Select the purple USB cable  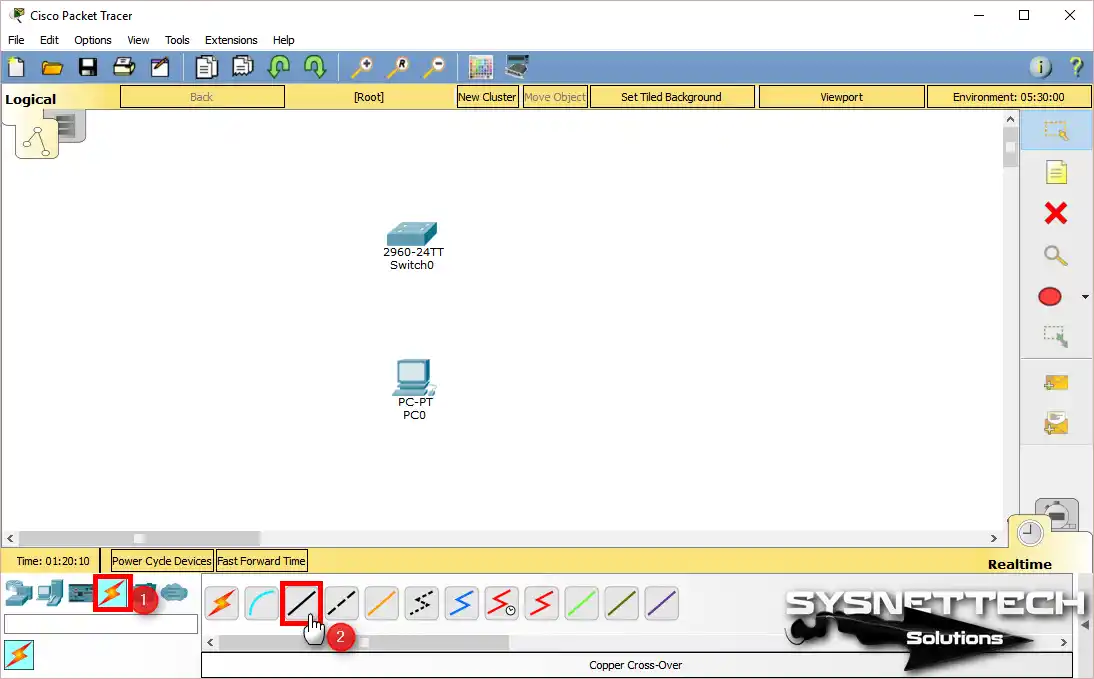pos(661,603)
